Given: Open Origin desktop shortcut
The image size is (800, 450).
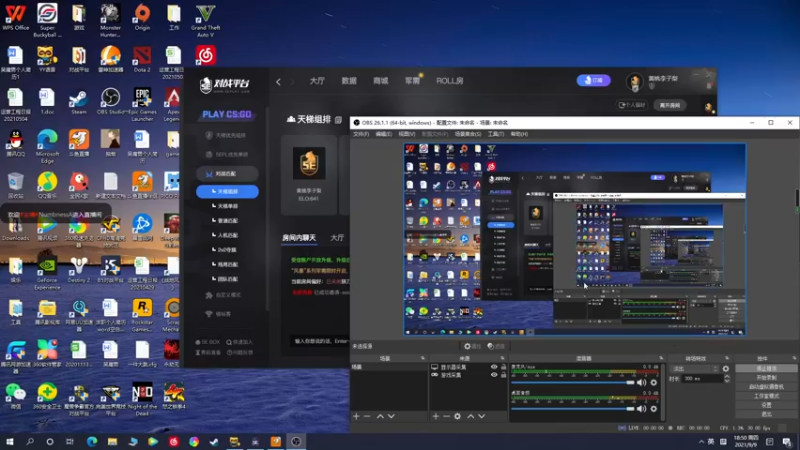Looking at the screenshot, I should click(142, 17).
